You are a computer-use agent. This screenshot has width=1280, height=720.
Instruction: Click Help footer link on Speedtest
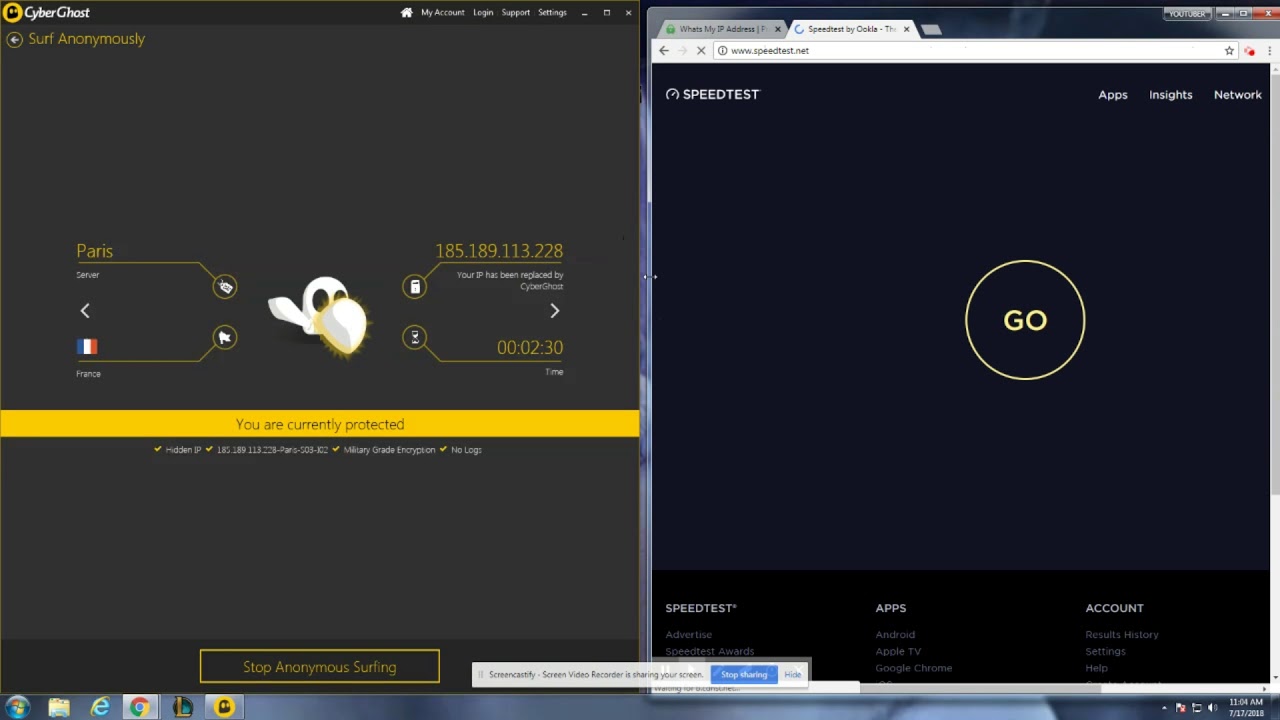pyautogui.click(x=1097, y=668)
